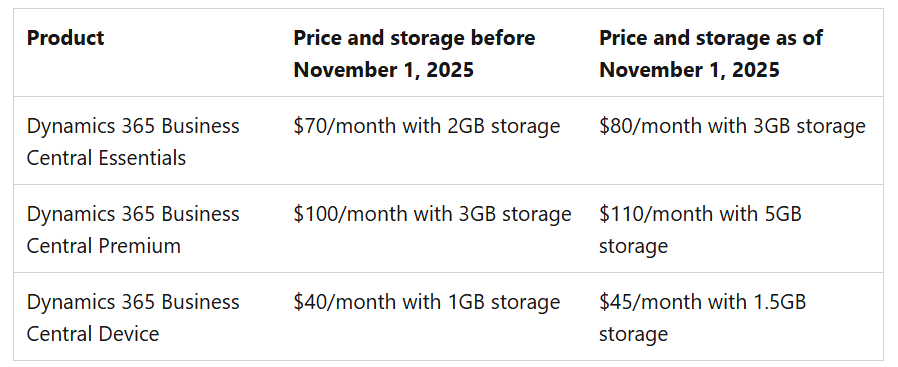Select the Dynamics 365 Business Central Premium cell
This screenshot has width=898, height=367.
133,230
